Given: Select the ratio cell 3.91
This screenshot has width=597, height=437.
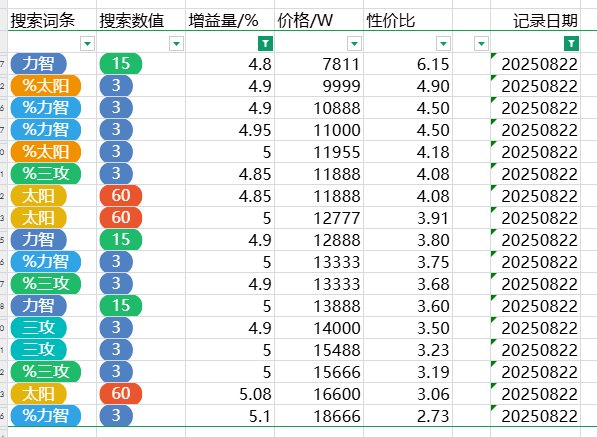Looking at the screenshot, I should tap(408, 218).
